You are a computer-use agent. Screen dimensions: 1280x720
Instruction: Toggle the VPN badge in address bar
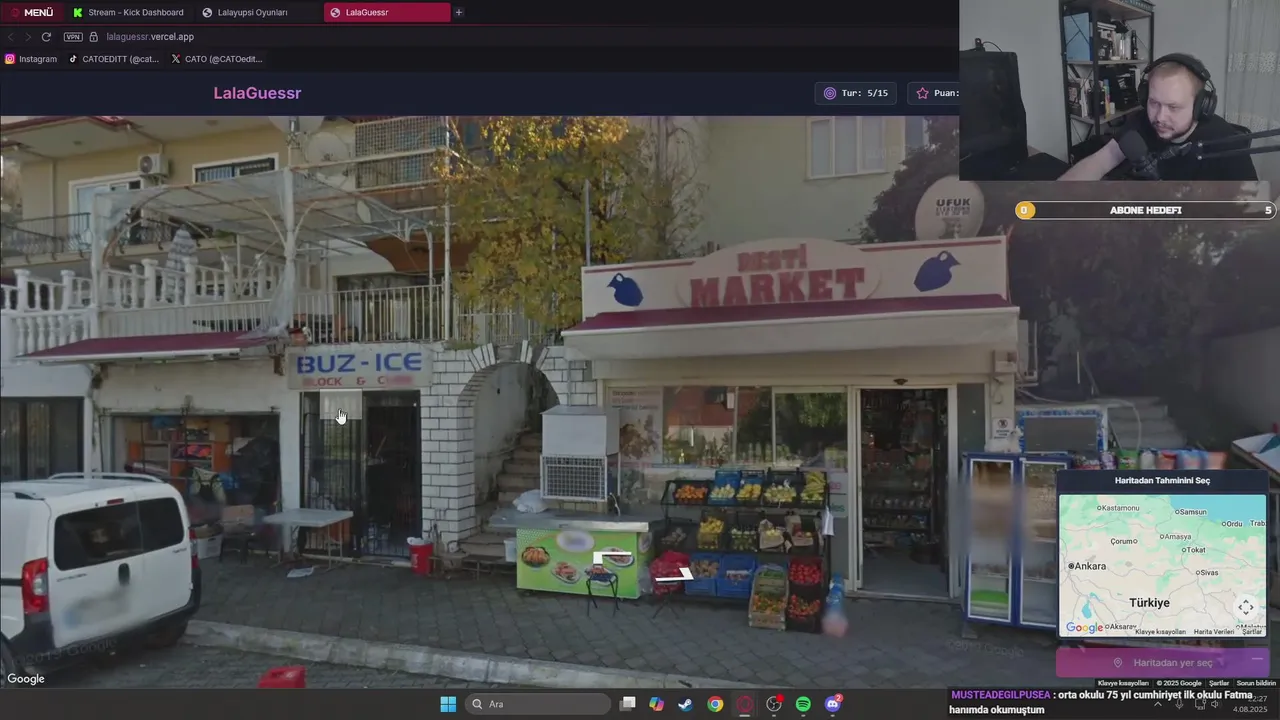pos(73,37)
